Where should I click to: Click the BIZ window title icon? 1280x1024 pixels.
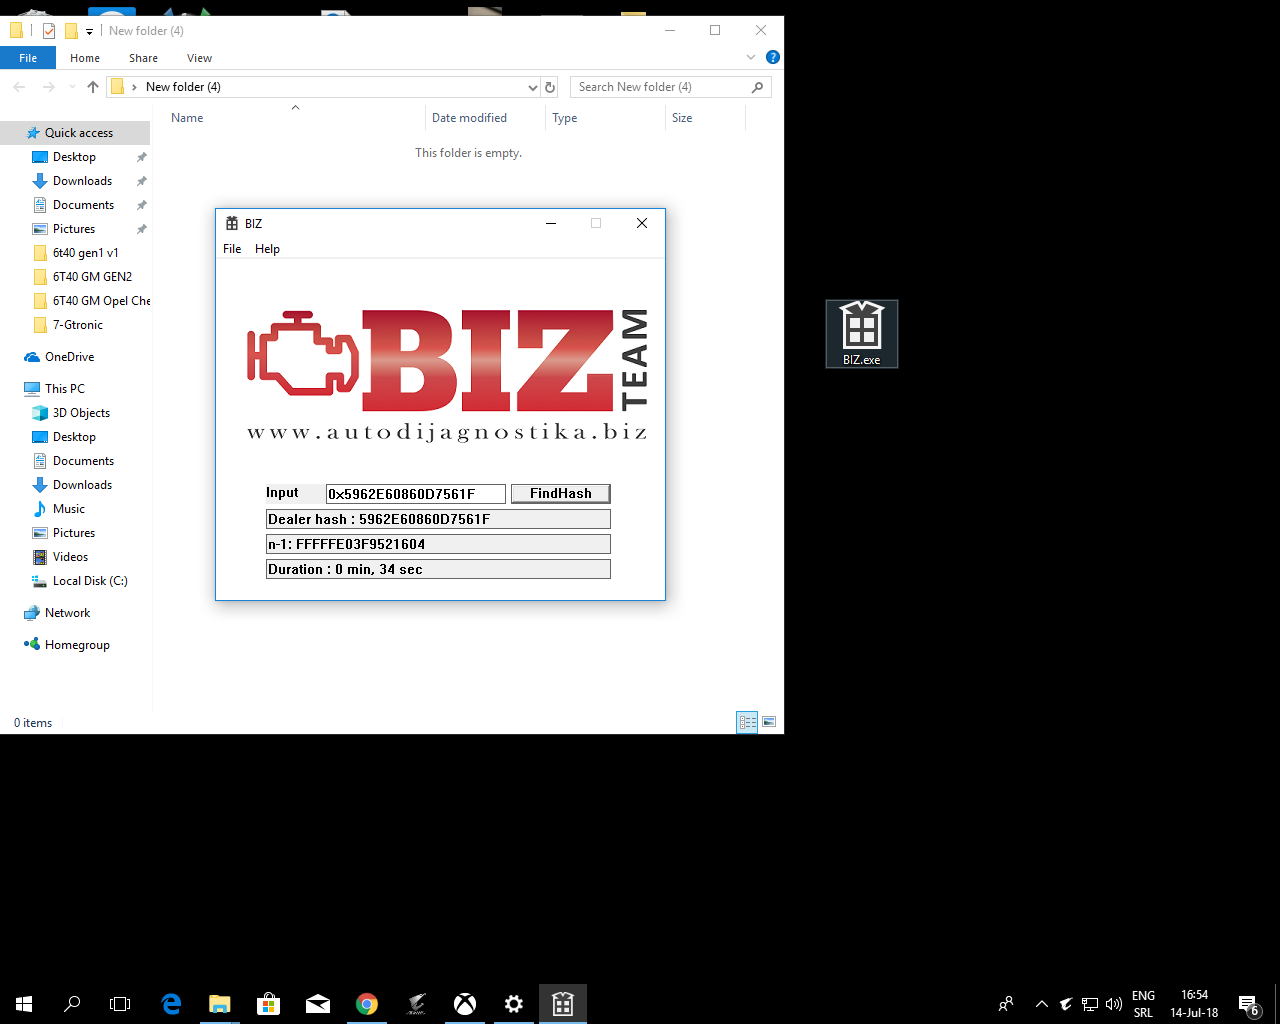point(232,223)
